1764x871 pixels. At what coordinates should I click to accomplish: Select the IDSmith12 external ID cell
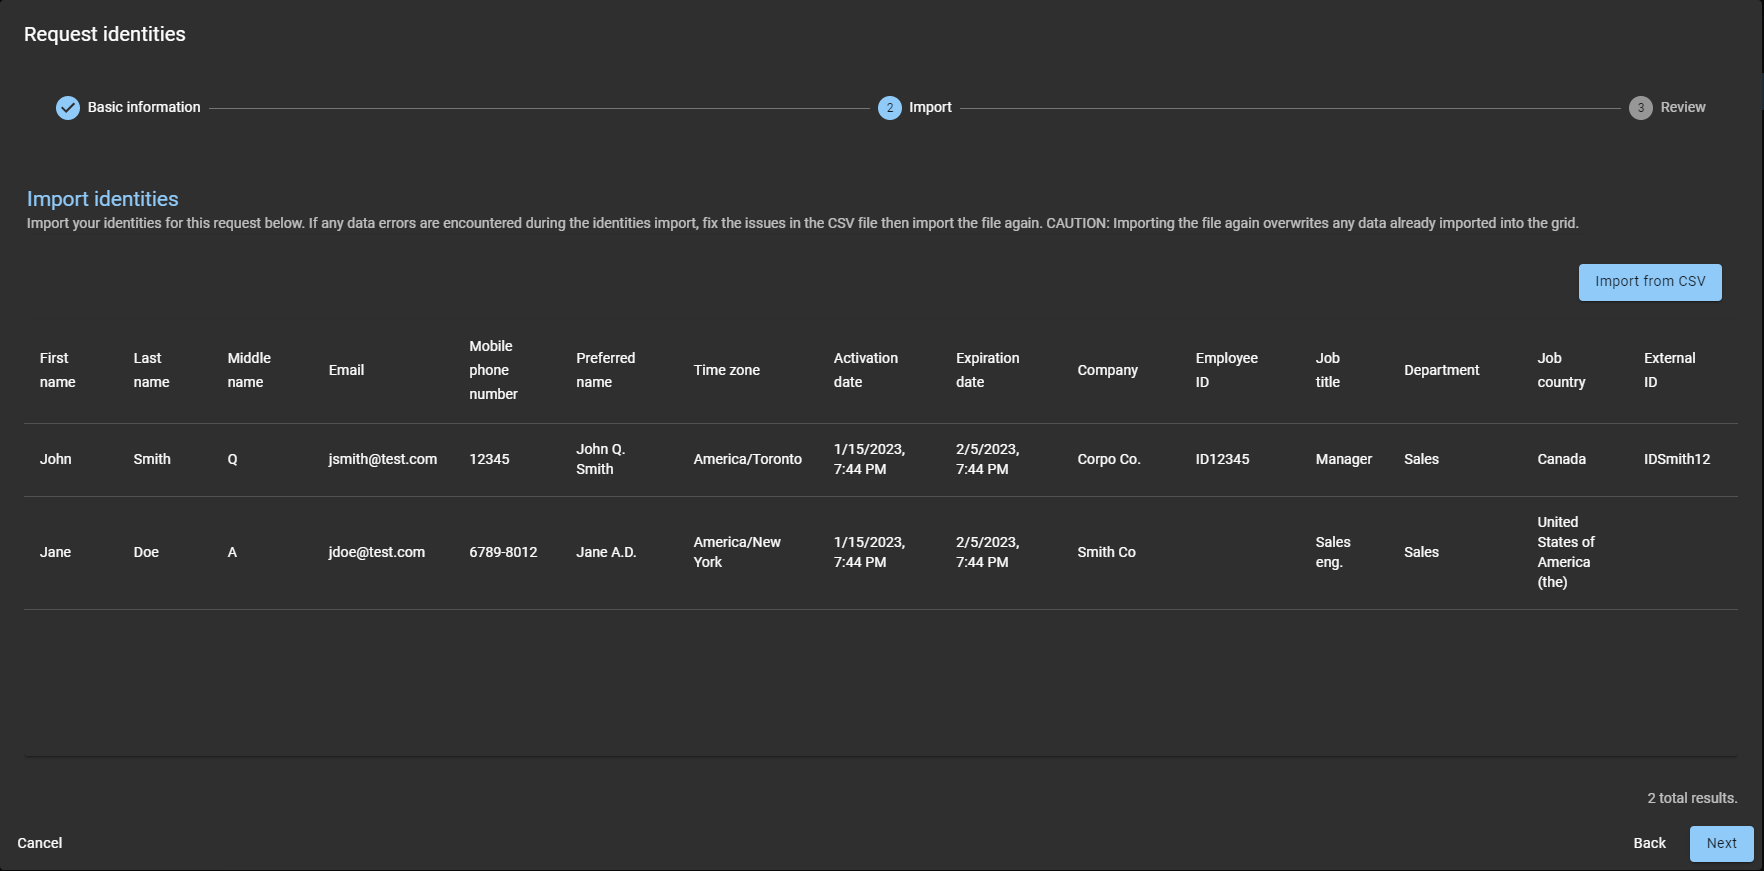(1676, 459)
